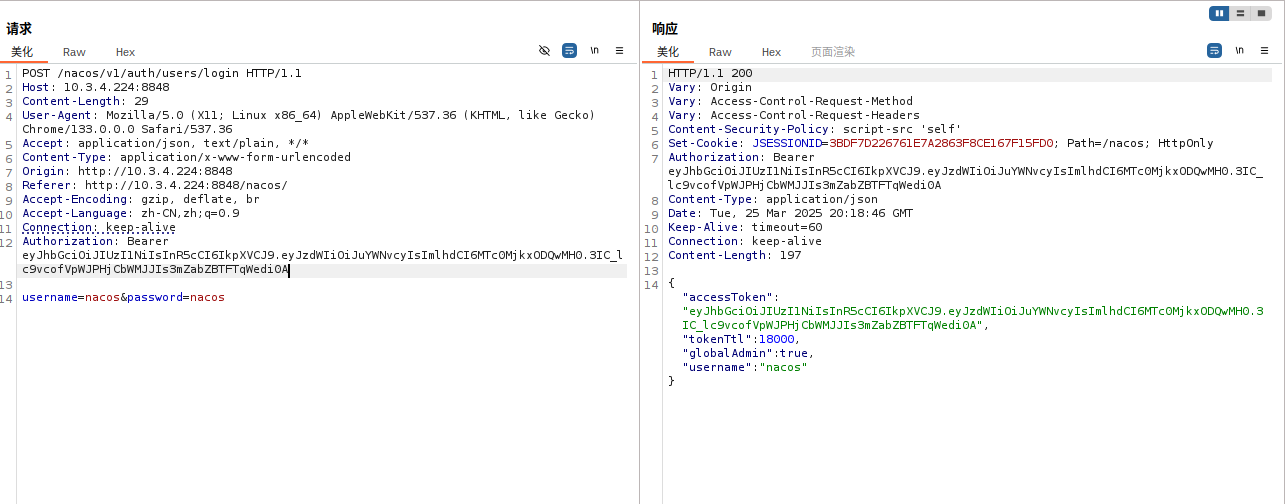Open the response Raw tab
Viewport: 1285px width, 504px height.
[720, 52]
